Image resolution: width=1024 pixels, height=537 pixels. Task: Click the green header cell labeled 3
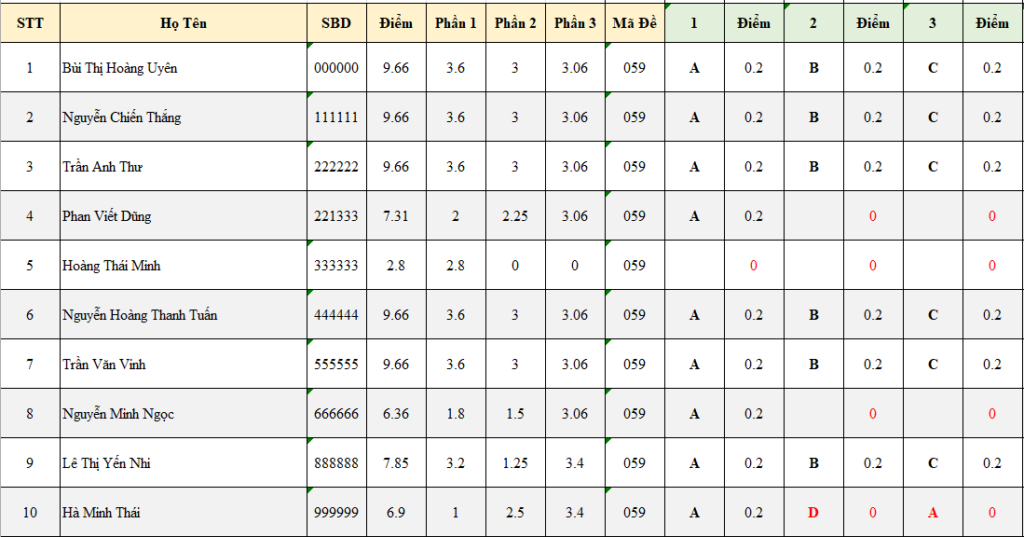click(933, 24)
